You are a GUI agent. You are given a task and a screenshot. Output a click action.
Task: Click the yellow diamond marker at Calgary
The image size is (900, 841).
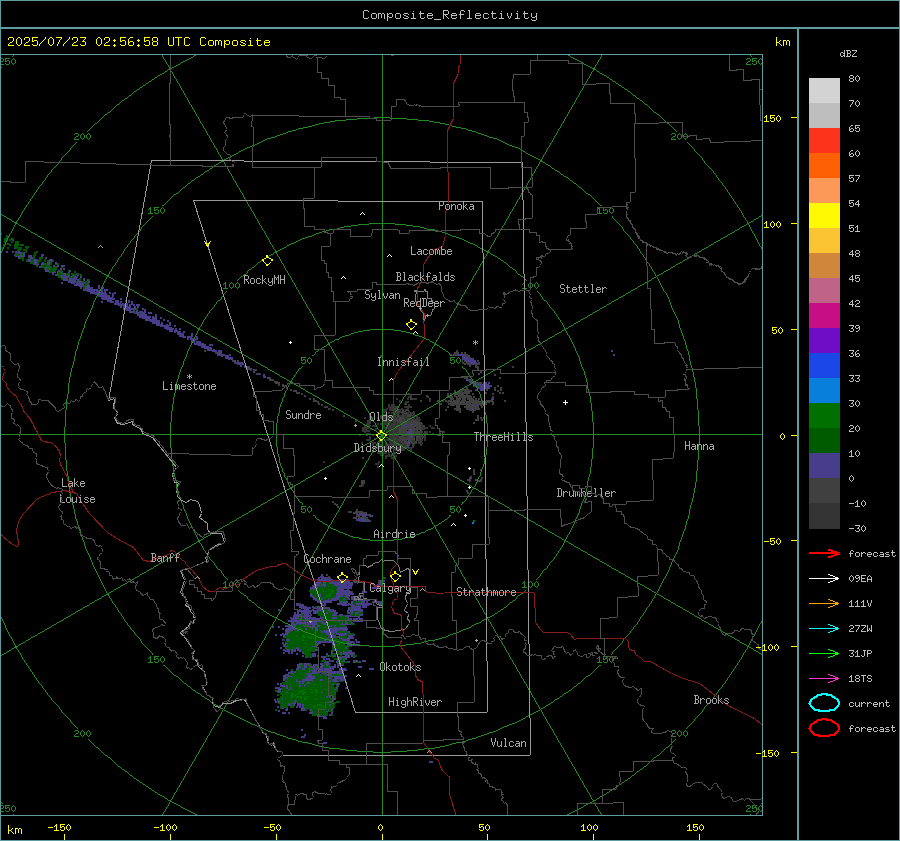pos(395,576)
